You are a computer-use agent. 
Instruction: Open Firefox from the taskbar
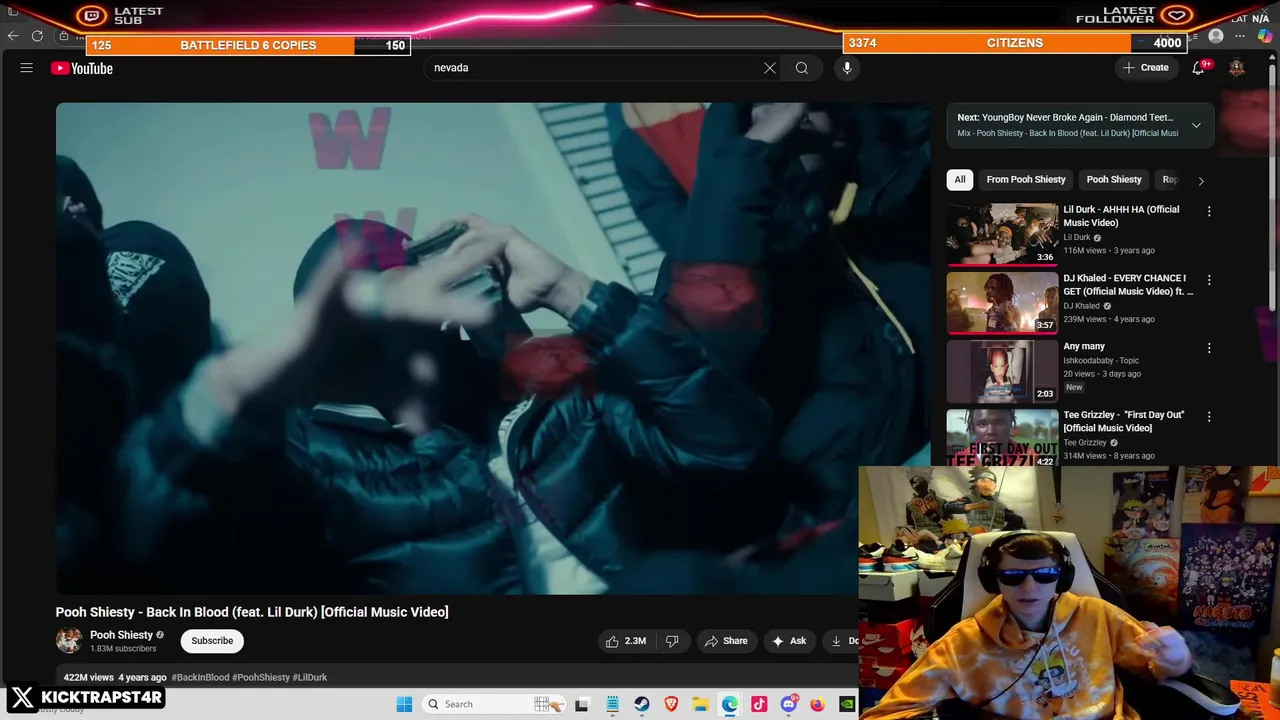tap(818, 704)
